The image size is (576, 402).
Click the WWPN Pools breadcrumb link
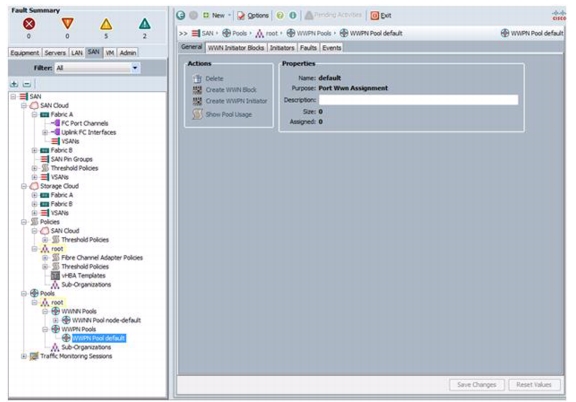pos(309,33)
